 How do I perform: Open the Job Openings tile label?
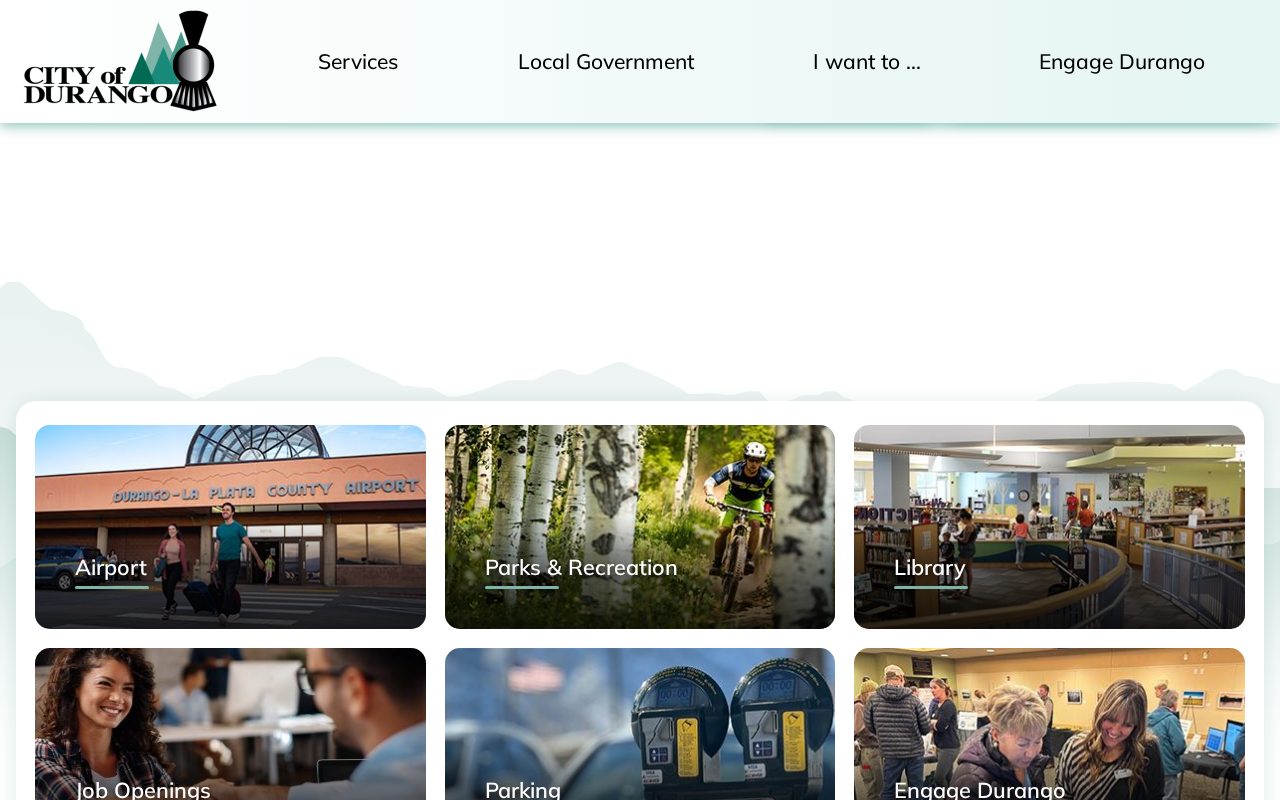coord(143,789)
